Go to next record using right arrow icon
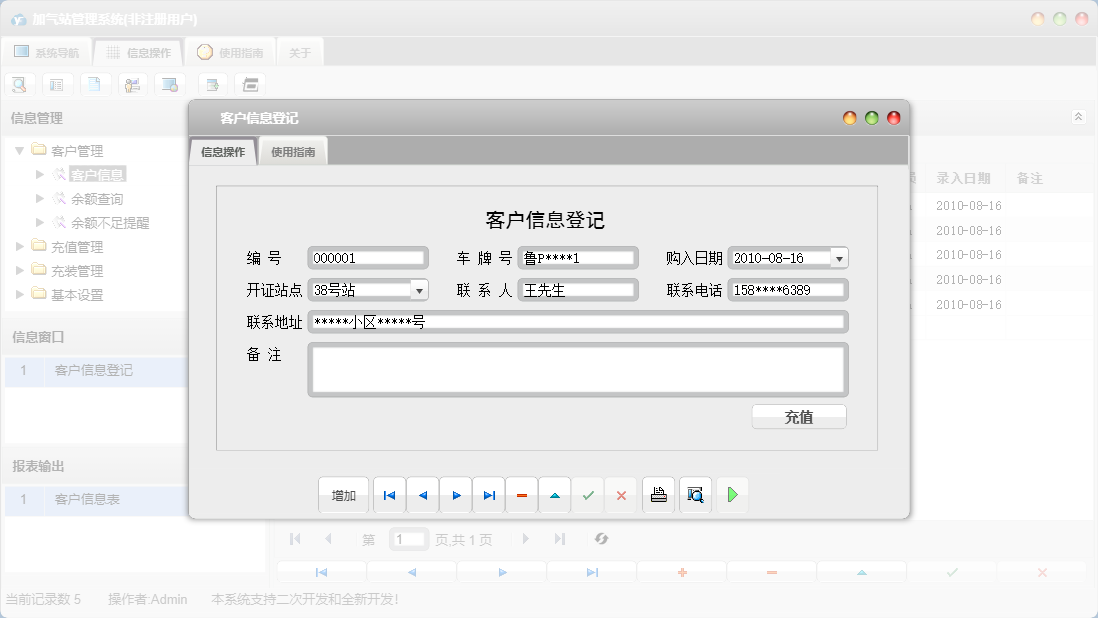The width and height of the screenshot is (1098, 618). [x=456, y=495]
